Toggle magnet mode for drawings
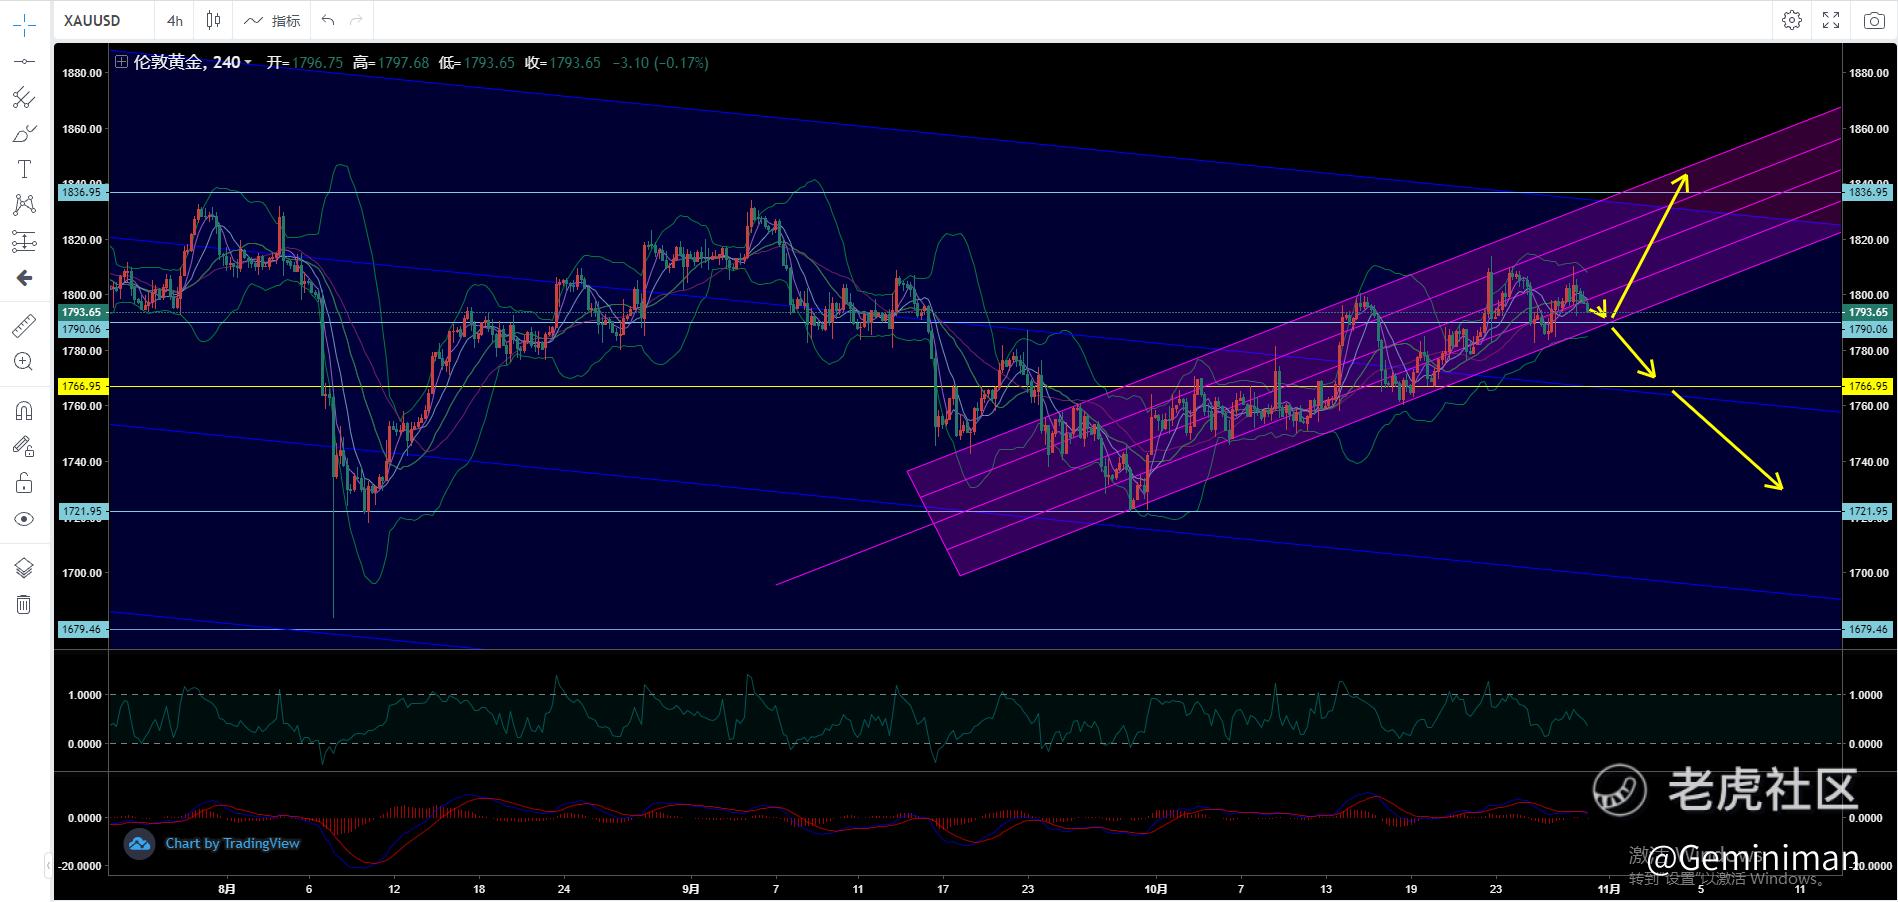Screen dimensions: 1898x902 coord(24,410)
